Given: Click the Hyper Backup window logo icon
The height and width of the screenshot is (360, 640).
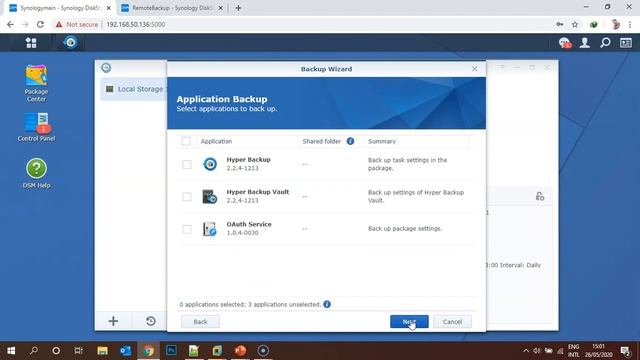Looking at the screenshot, I should click(106, 68).
